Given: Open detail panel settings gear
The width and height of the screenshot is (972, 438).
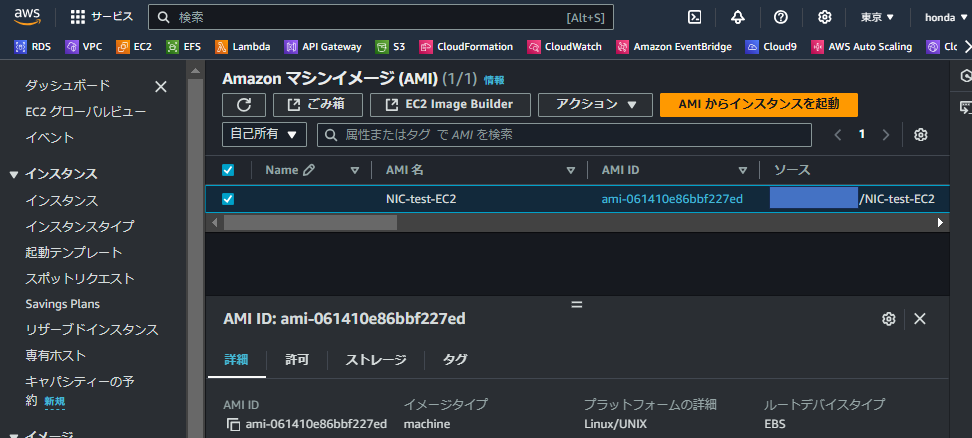Looking at the screenshot, I should coord(889,319).
